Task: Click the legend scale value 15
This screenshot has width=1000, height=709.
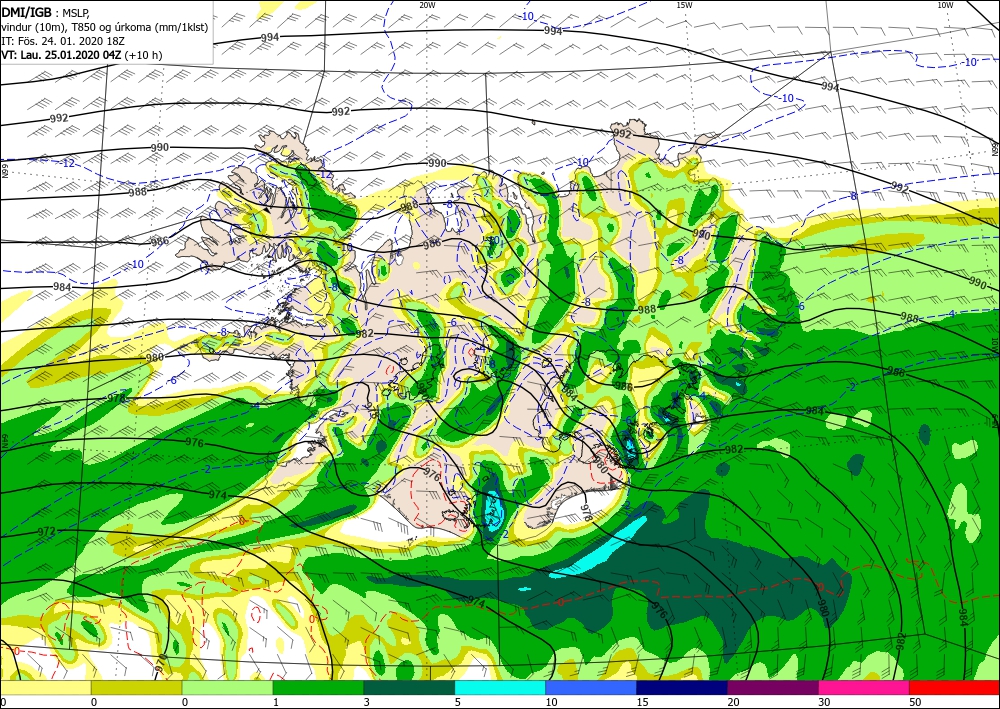Action: pyautogui.click(x=642, y=702)
